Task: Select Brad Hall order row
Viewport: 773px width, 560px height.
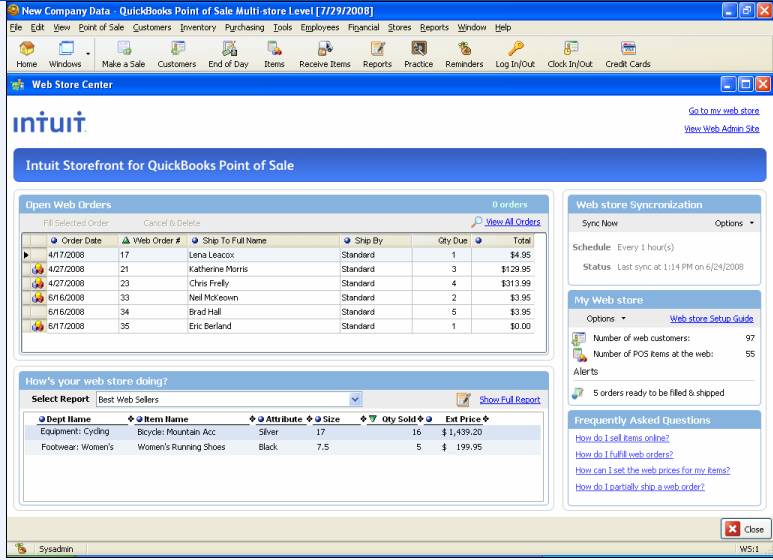Action: click(x=279, y=312)
